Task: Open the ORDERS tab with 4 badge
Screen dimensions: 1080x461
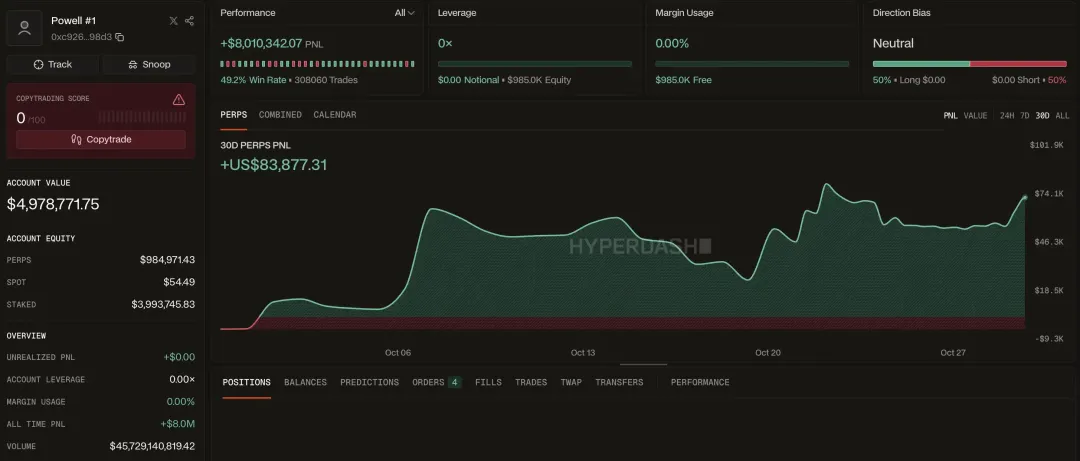Action: click(x=437, y=382)
